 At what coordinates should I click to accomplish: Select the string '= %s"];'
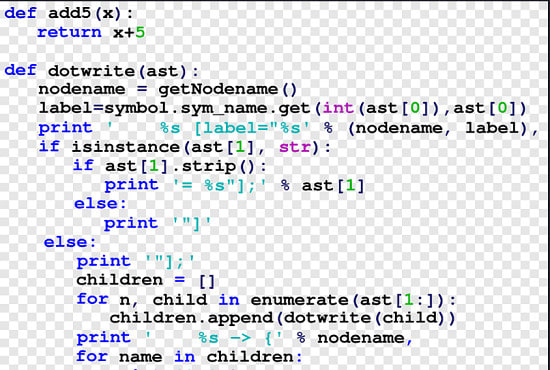coord(220,185)
